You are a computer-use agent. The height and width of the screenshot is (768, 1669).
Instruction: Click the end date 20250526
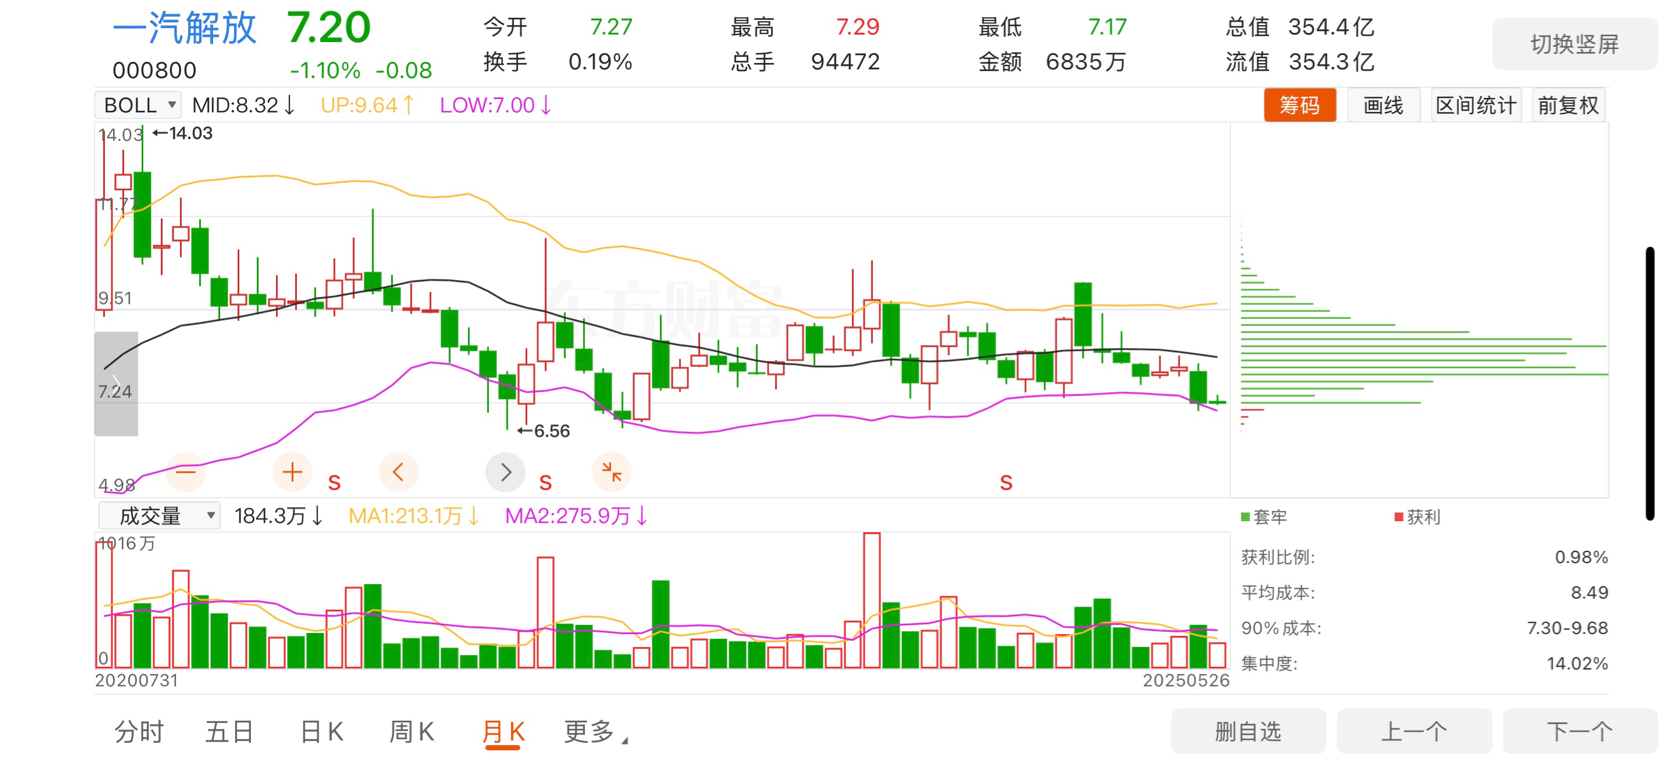[x=1186, y=681]
